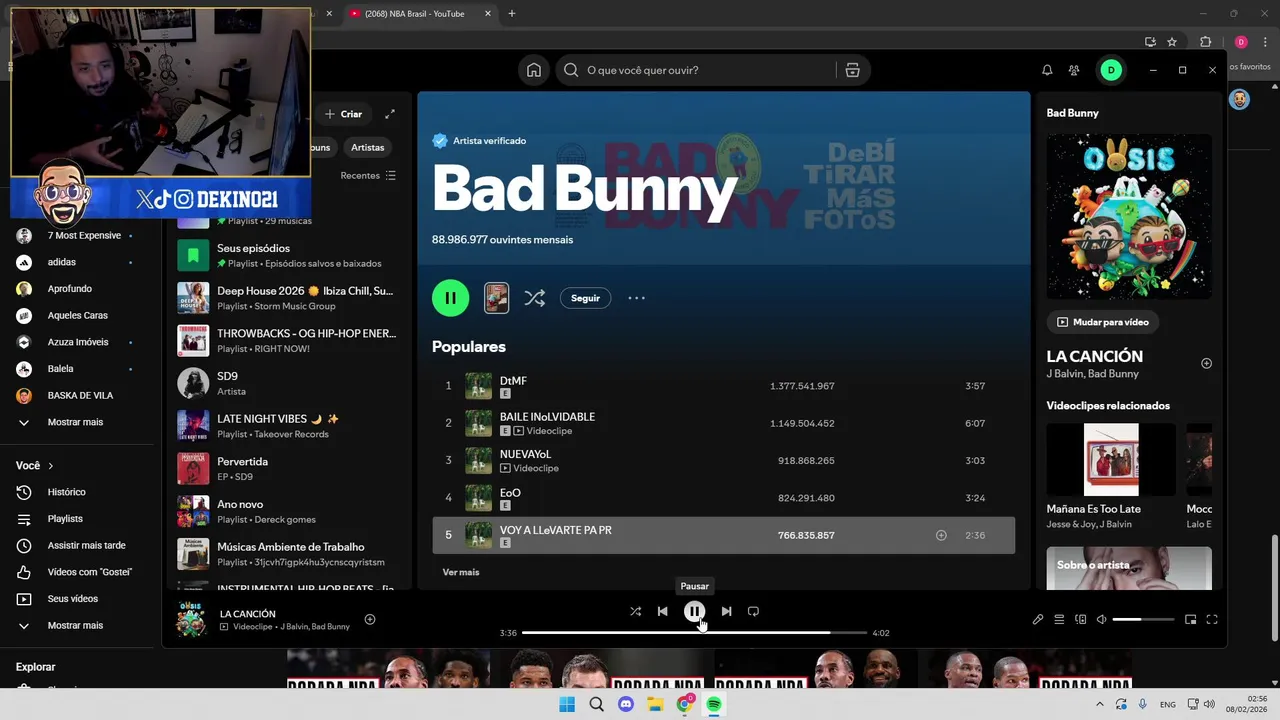
Task: Seek along the song progress bar
Action: click(x=694, y=633)
